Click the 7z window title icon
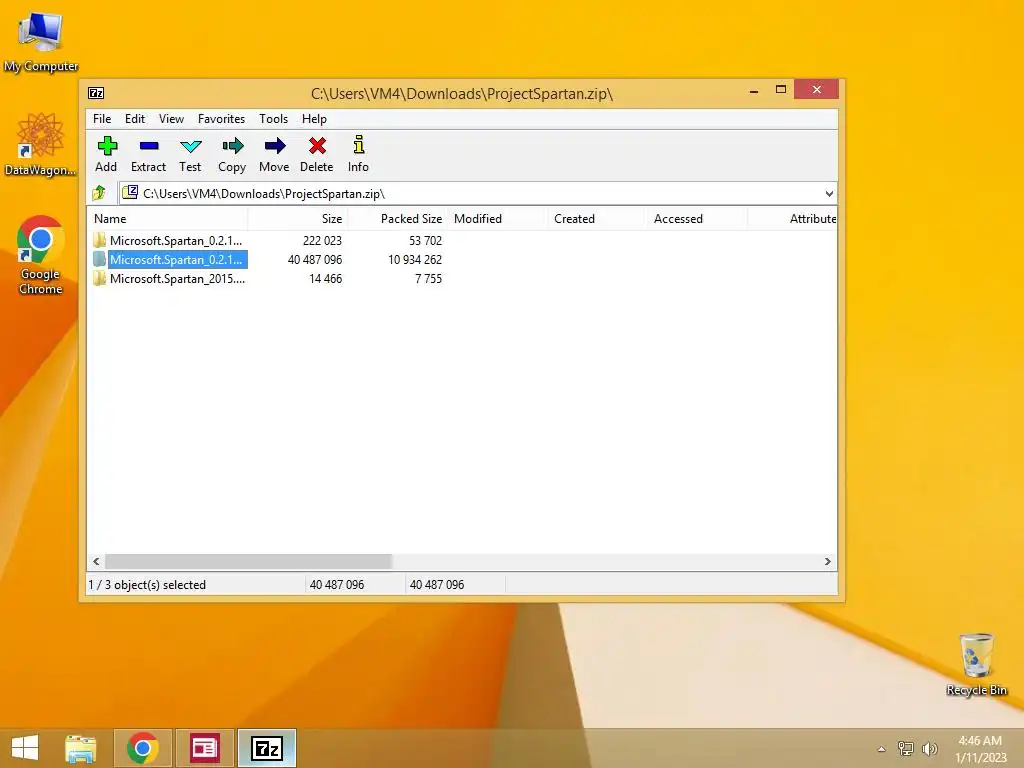The image size is (1024, 768). pos(96,93)
